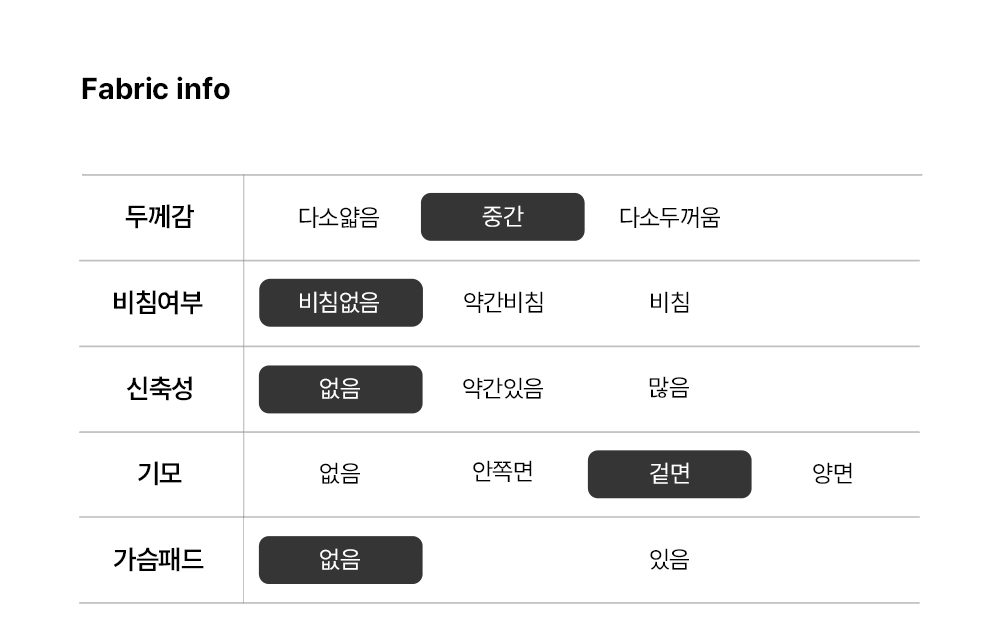
Task: Pick 많음 for stretch
Action: point(669,389)
